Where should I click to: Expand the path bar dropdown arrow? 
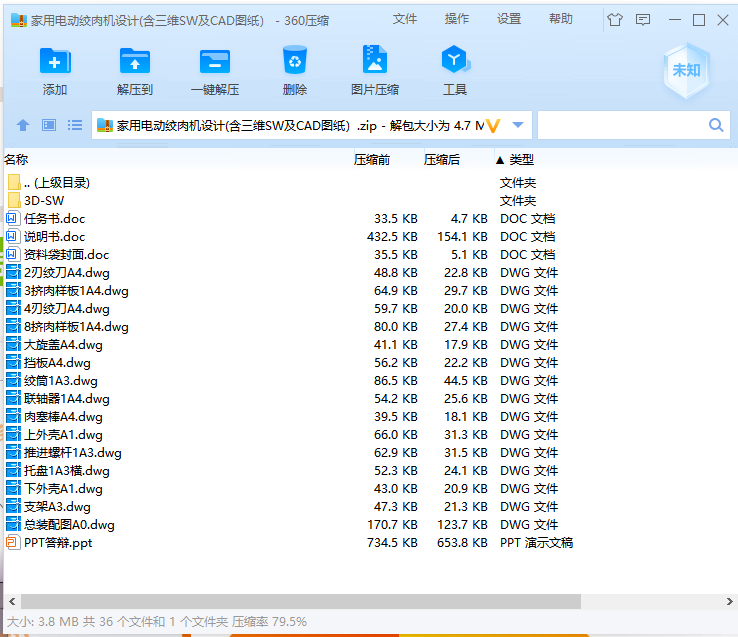click(x=518, y=125)
